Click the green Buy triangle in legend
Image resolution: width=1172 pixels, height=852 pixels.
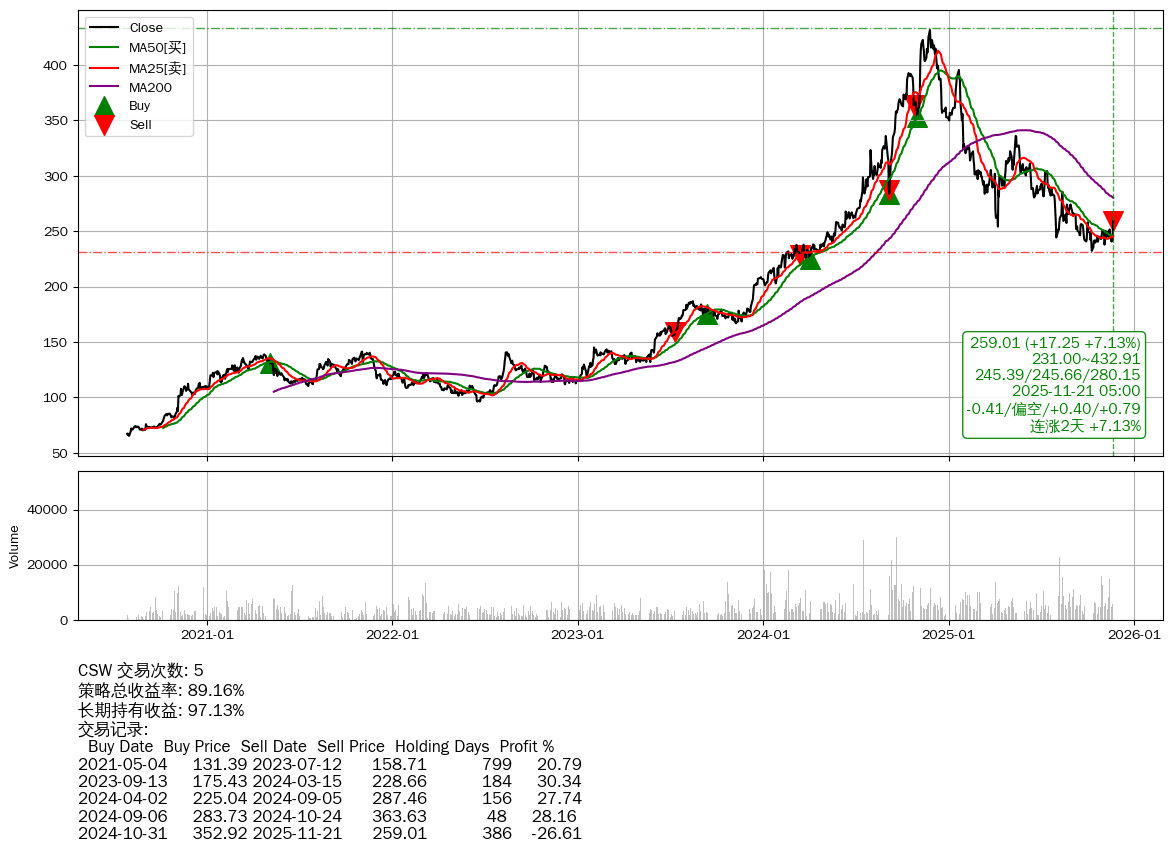(104, 106)
